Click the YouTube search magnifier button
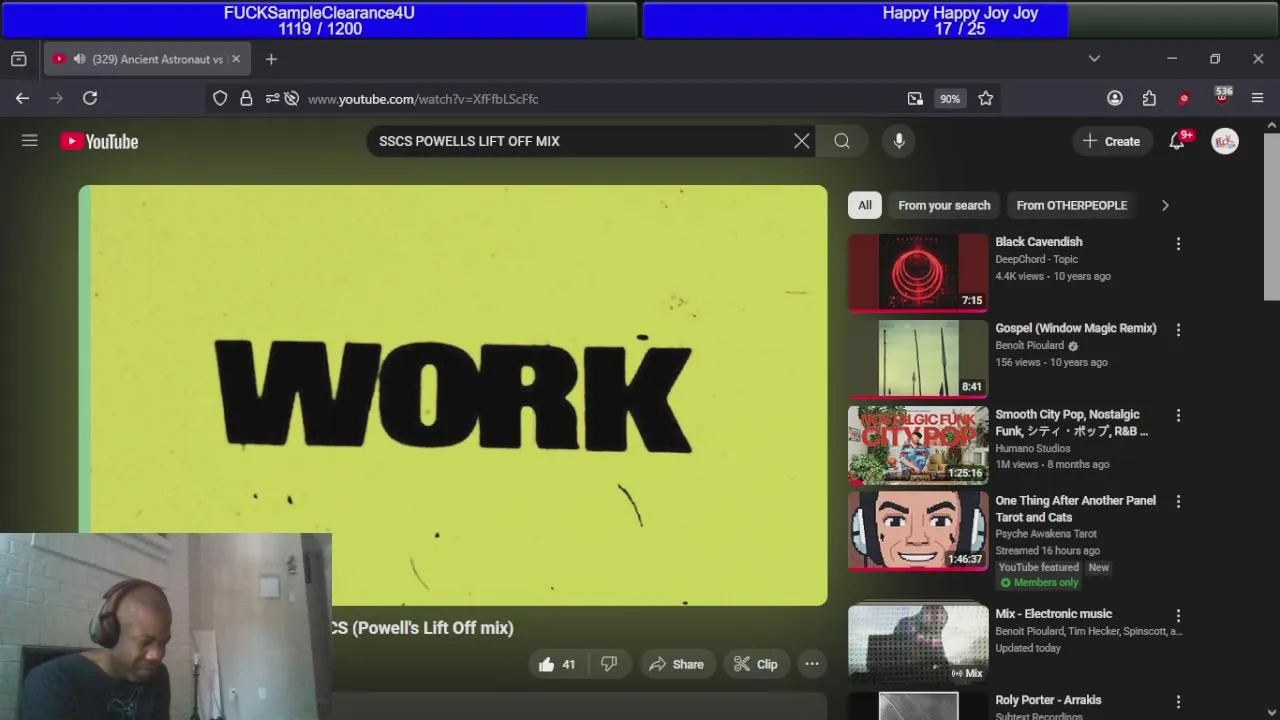1280x720 pixels. pyautogui.click(x=842, y=141)
